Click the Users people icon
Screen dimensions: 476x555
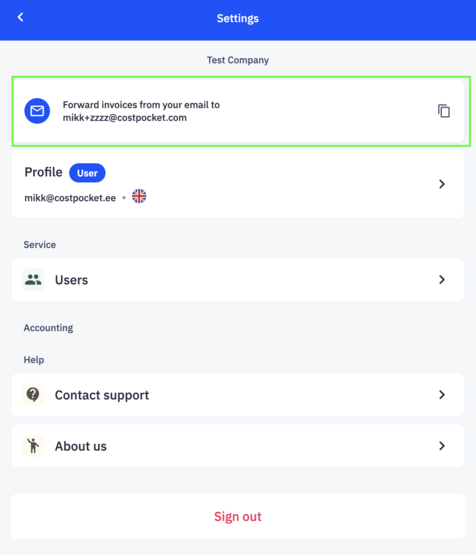[33, 280]
